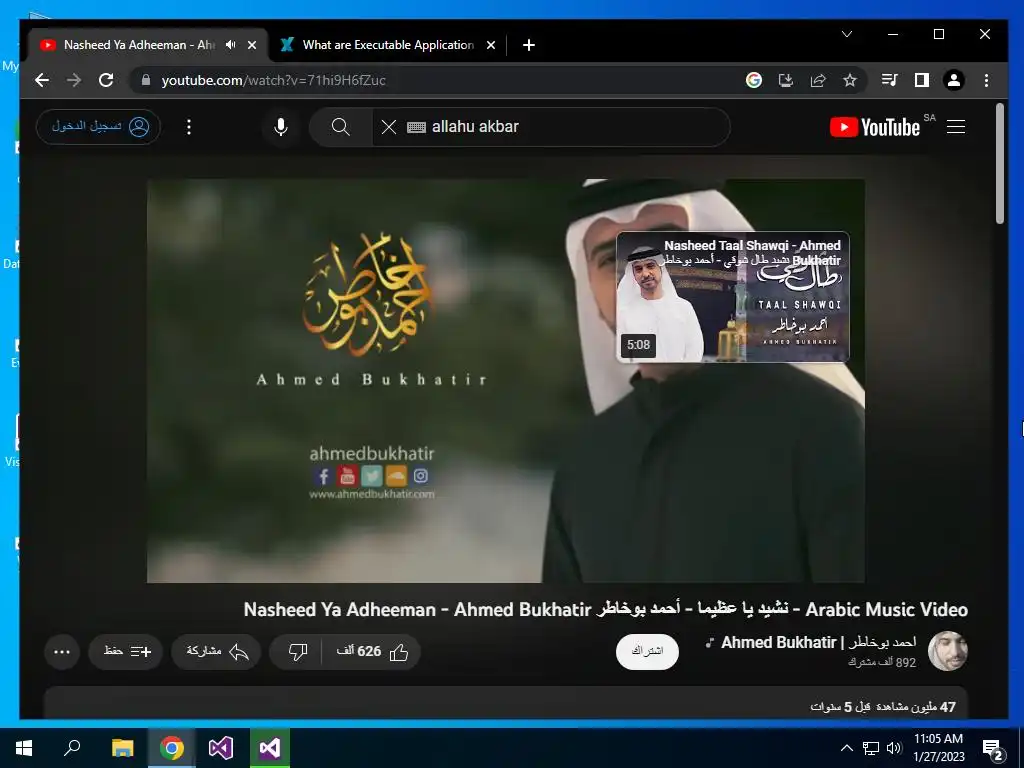Expand the video description box
Image resolution: width=1024 pixels, height=768 pixels.
point(505,703)
